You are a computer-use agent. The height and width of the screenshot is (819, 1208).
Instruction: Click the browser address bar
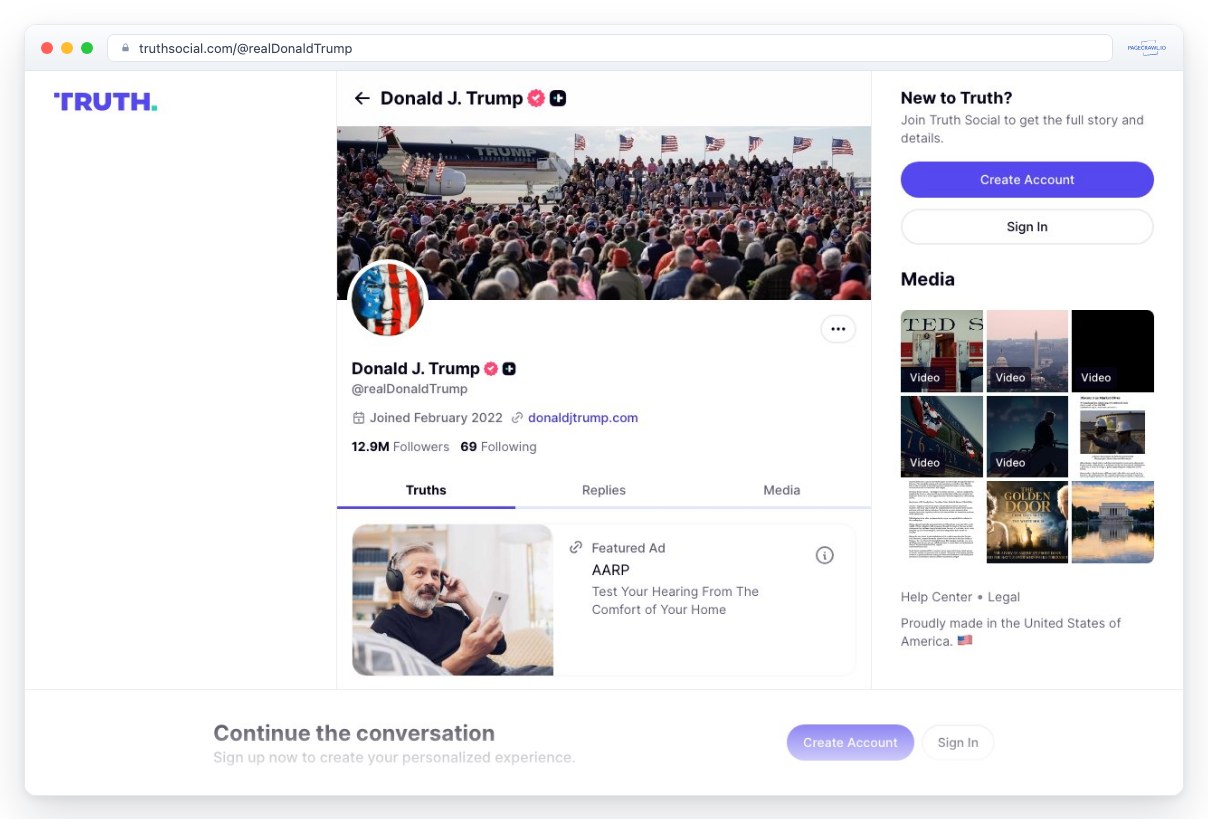pyautogui.click(x=610, y=48)
